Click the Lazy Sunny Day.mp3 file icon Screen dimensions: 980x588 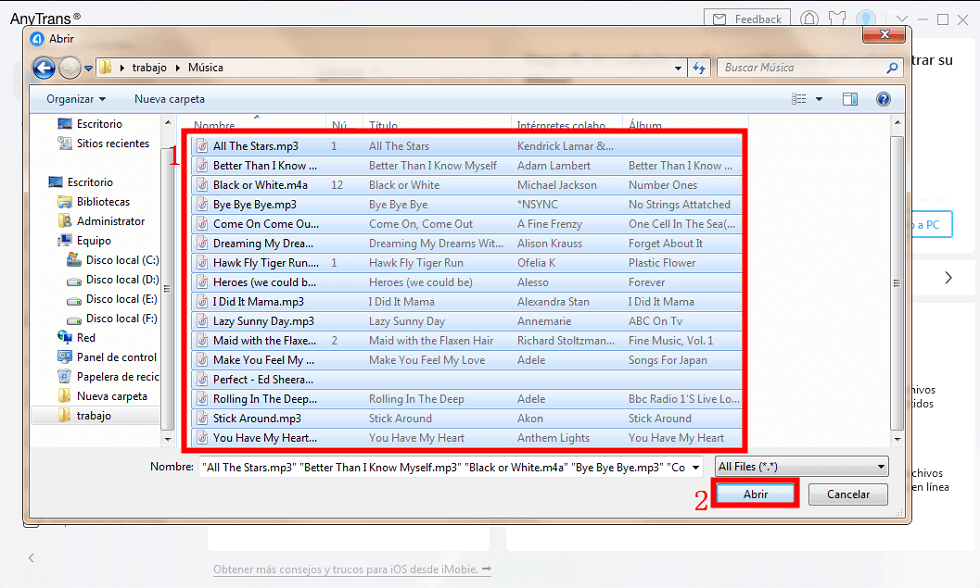202,321
